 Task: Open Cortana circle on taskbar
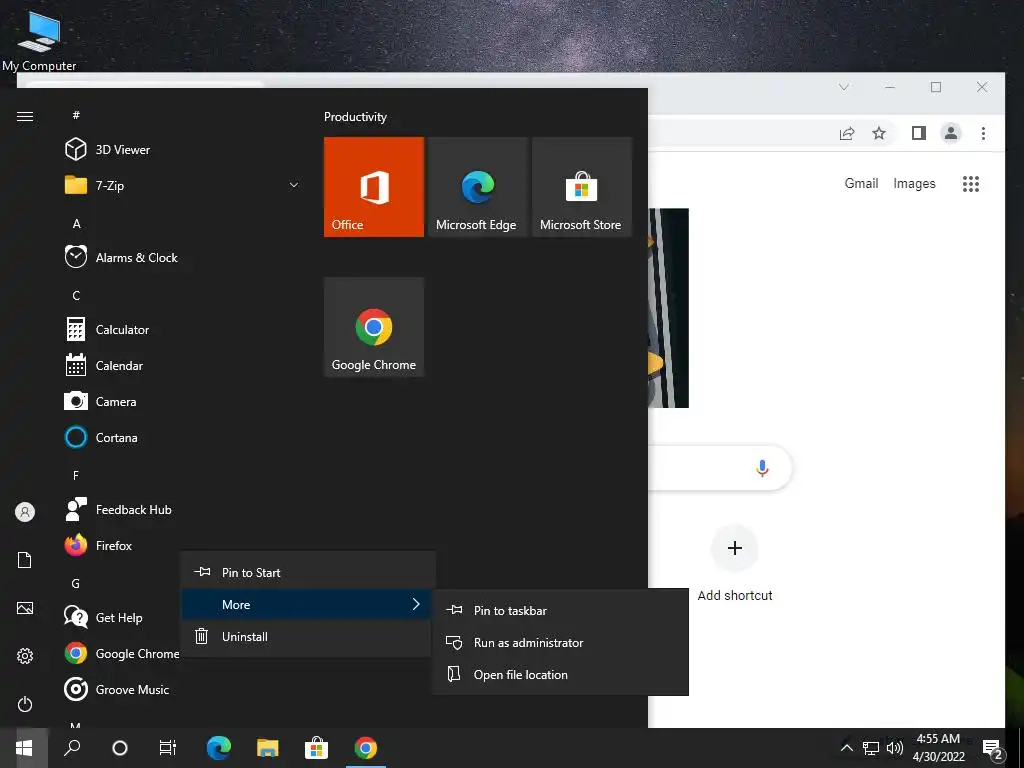(x=120, y=748)
